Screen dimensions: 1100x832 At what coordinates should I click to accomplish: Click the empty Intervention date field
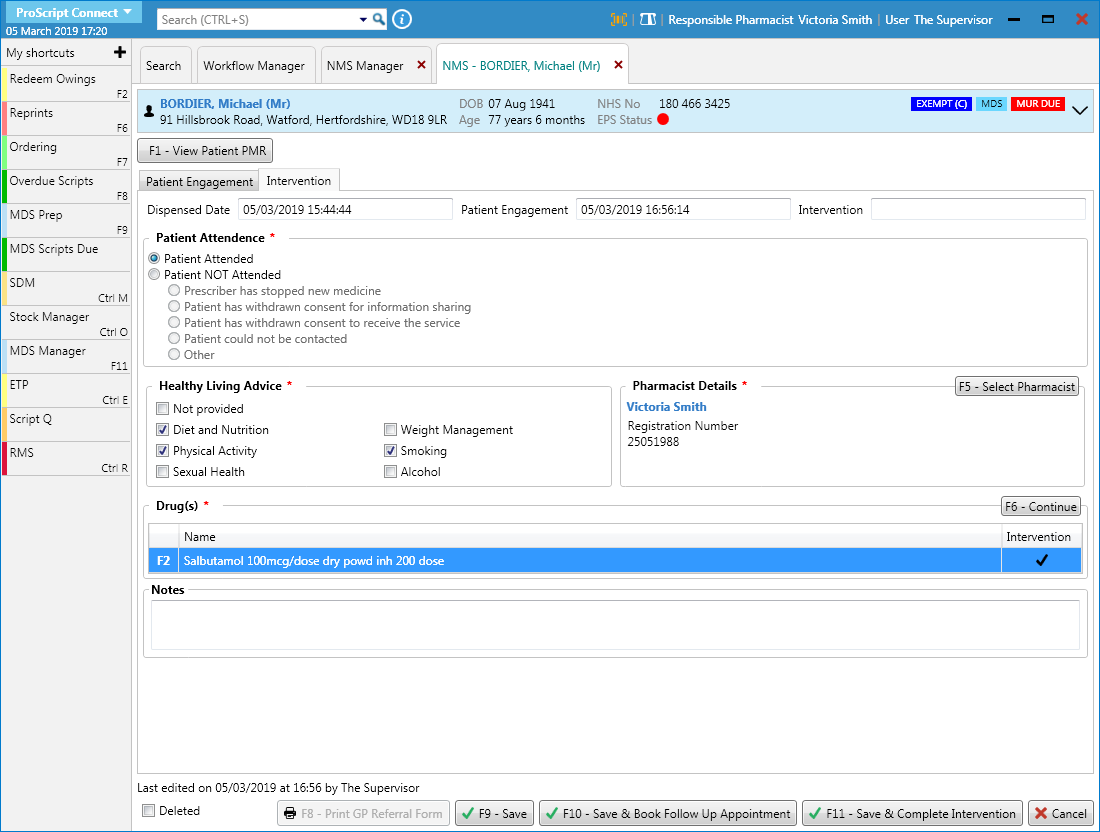tap(978, 209)
